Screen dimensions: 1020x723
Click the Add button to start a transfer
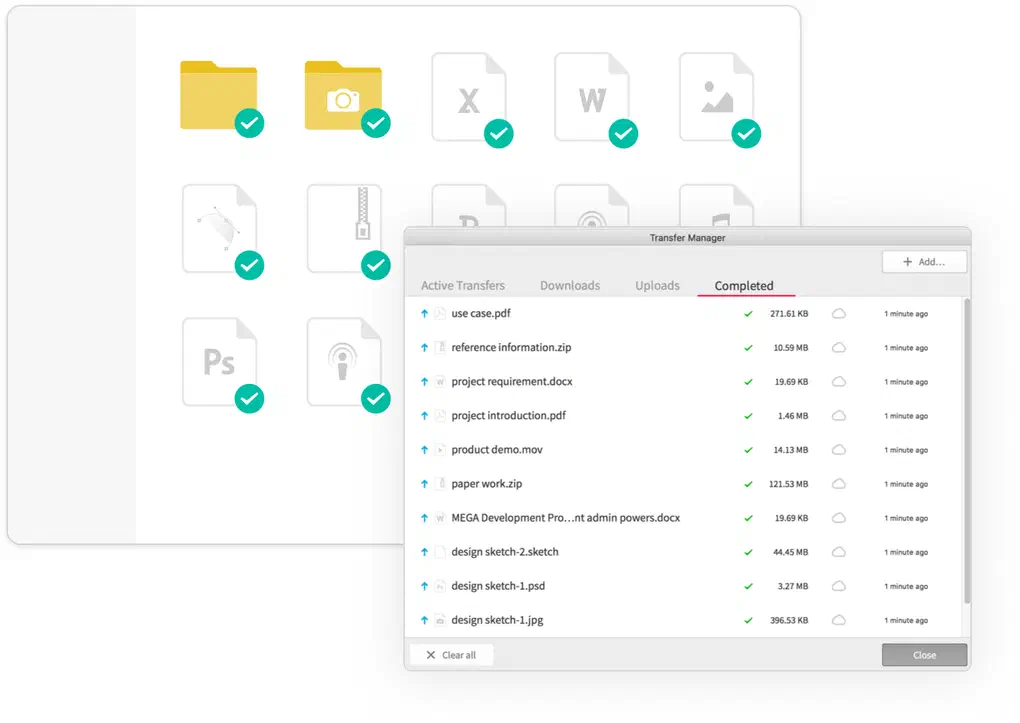tap(924, 261)
